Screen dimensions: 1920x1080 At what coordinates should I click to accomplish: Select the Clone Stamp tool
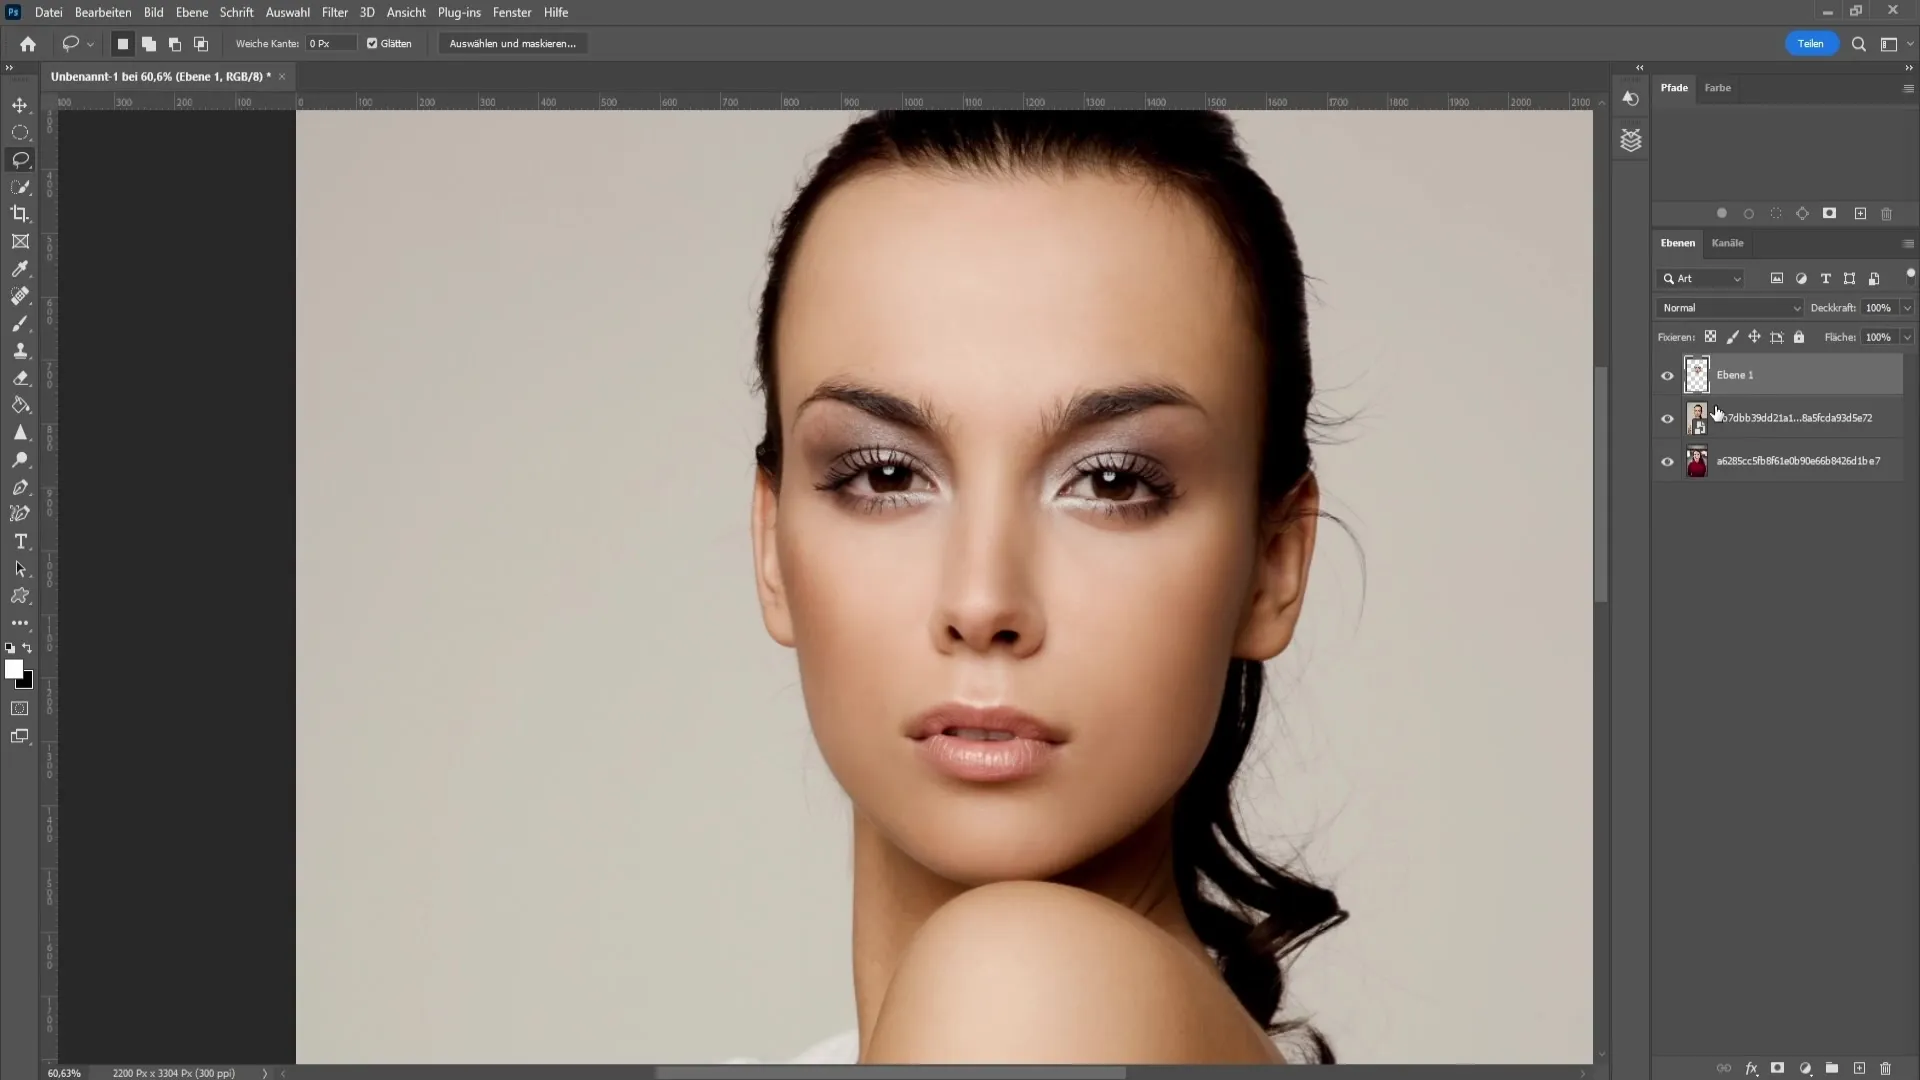tap(20, 349)
